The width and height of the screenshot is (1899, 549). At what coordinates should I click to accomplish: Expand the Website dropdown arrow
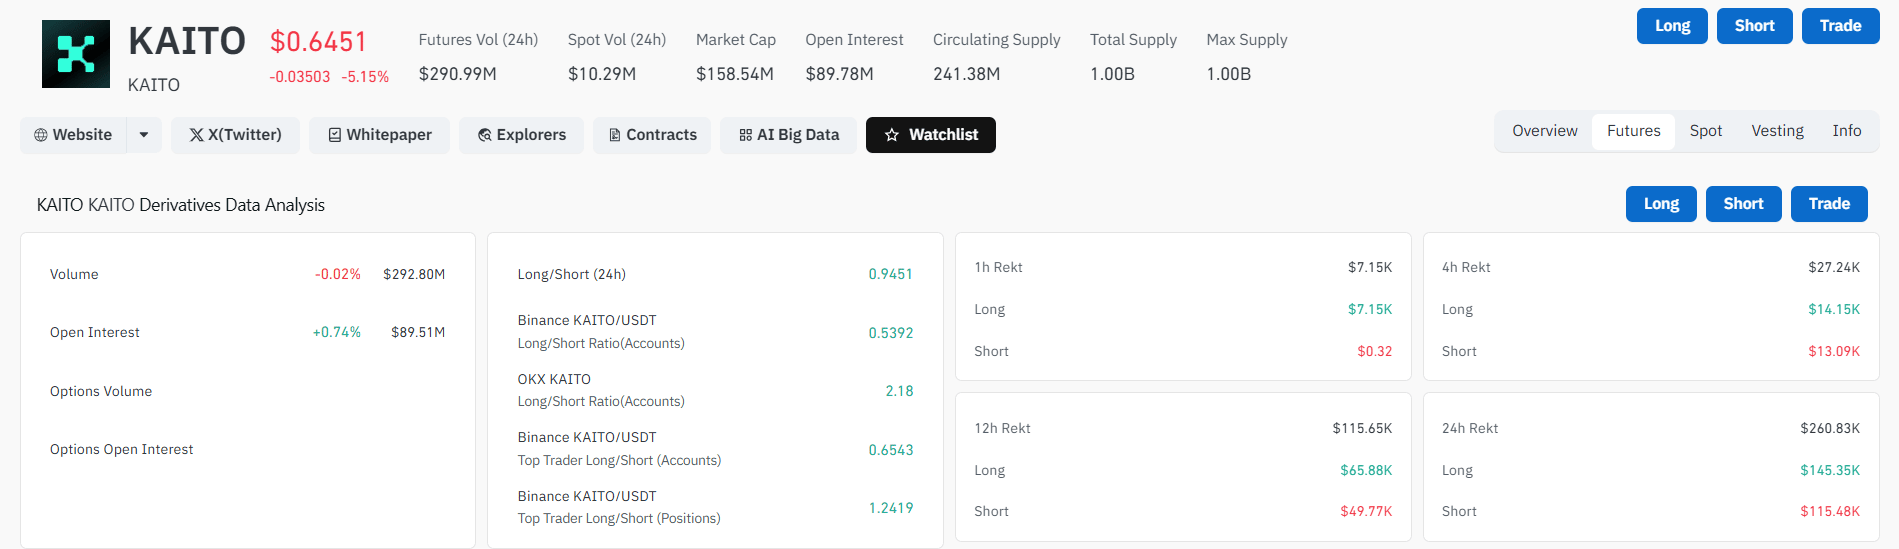click(x=144, y=135)
